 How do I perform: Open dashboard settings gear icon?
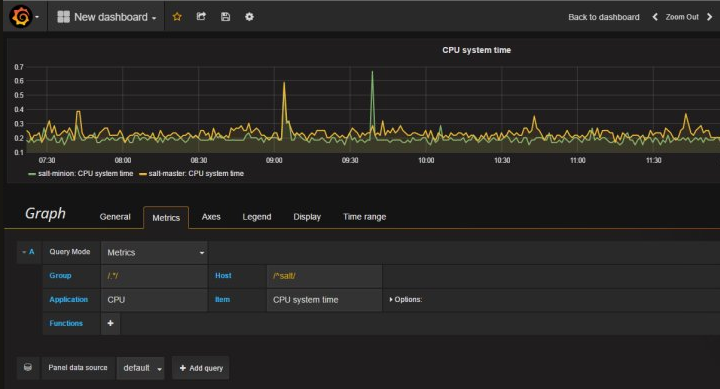click(249, 17)
